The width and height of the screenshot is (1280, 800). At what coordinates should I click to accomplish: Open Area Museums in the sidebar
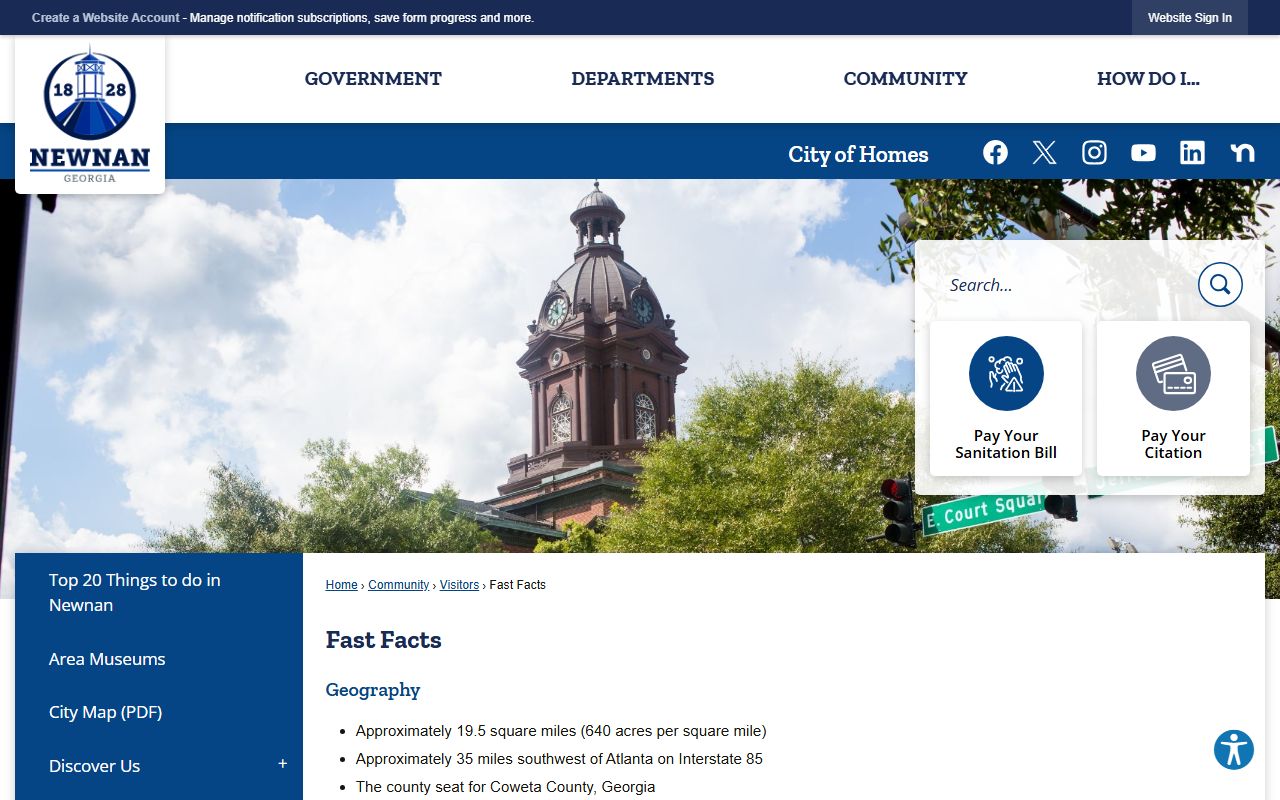tap(107, 659)
